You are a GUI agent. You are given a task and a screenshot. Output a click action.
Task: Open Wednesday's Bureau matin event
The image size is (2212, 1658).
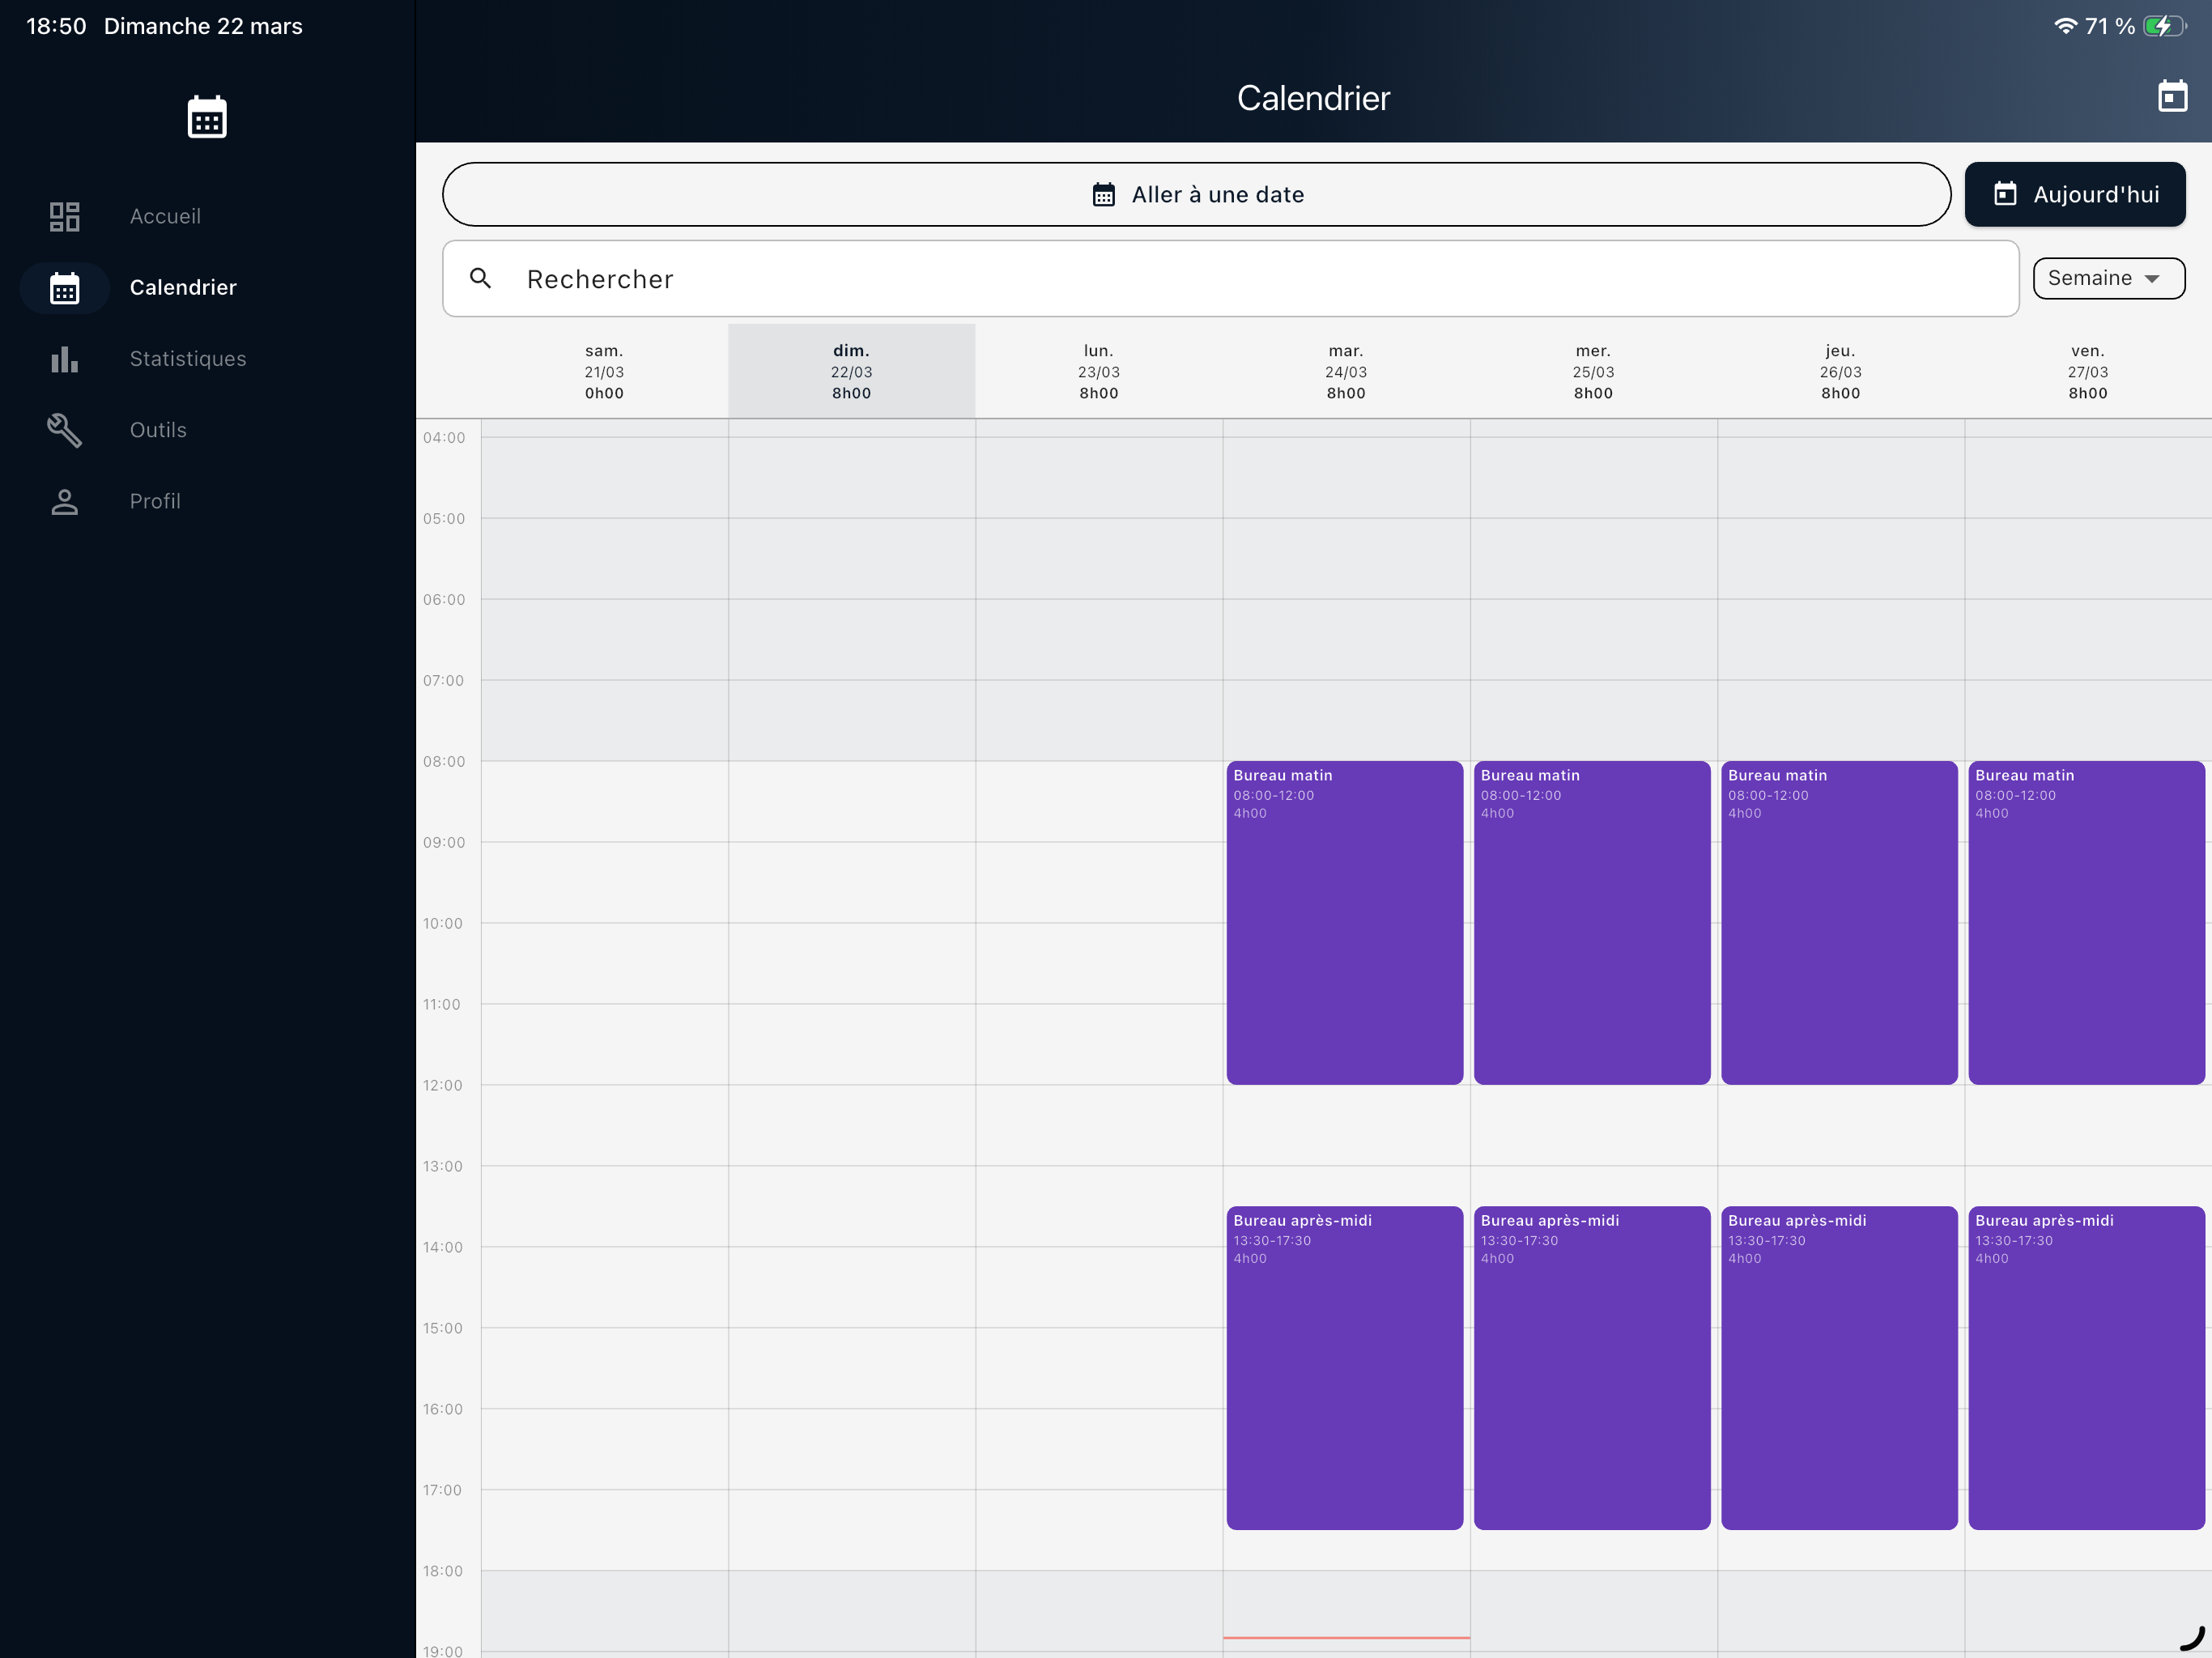click(1591, 922)
